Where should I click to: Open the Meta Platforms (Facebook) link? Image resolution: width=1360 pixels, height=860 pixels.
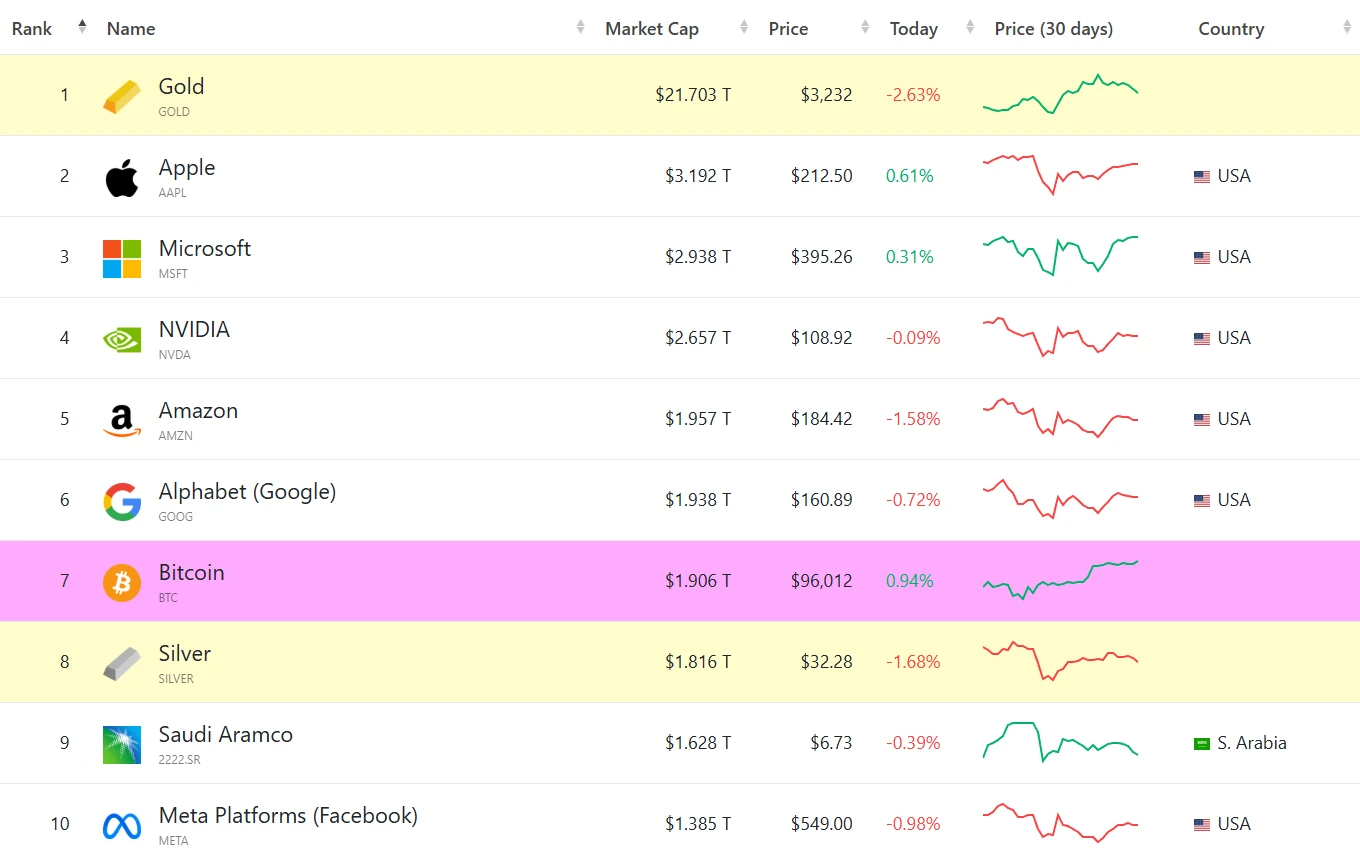(288, 815)
